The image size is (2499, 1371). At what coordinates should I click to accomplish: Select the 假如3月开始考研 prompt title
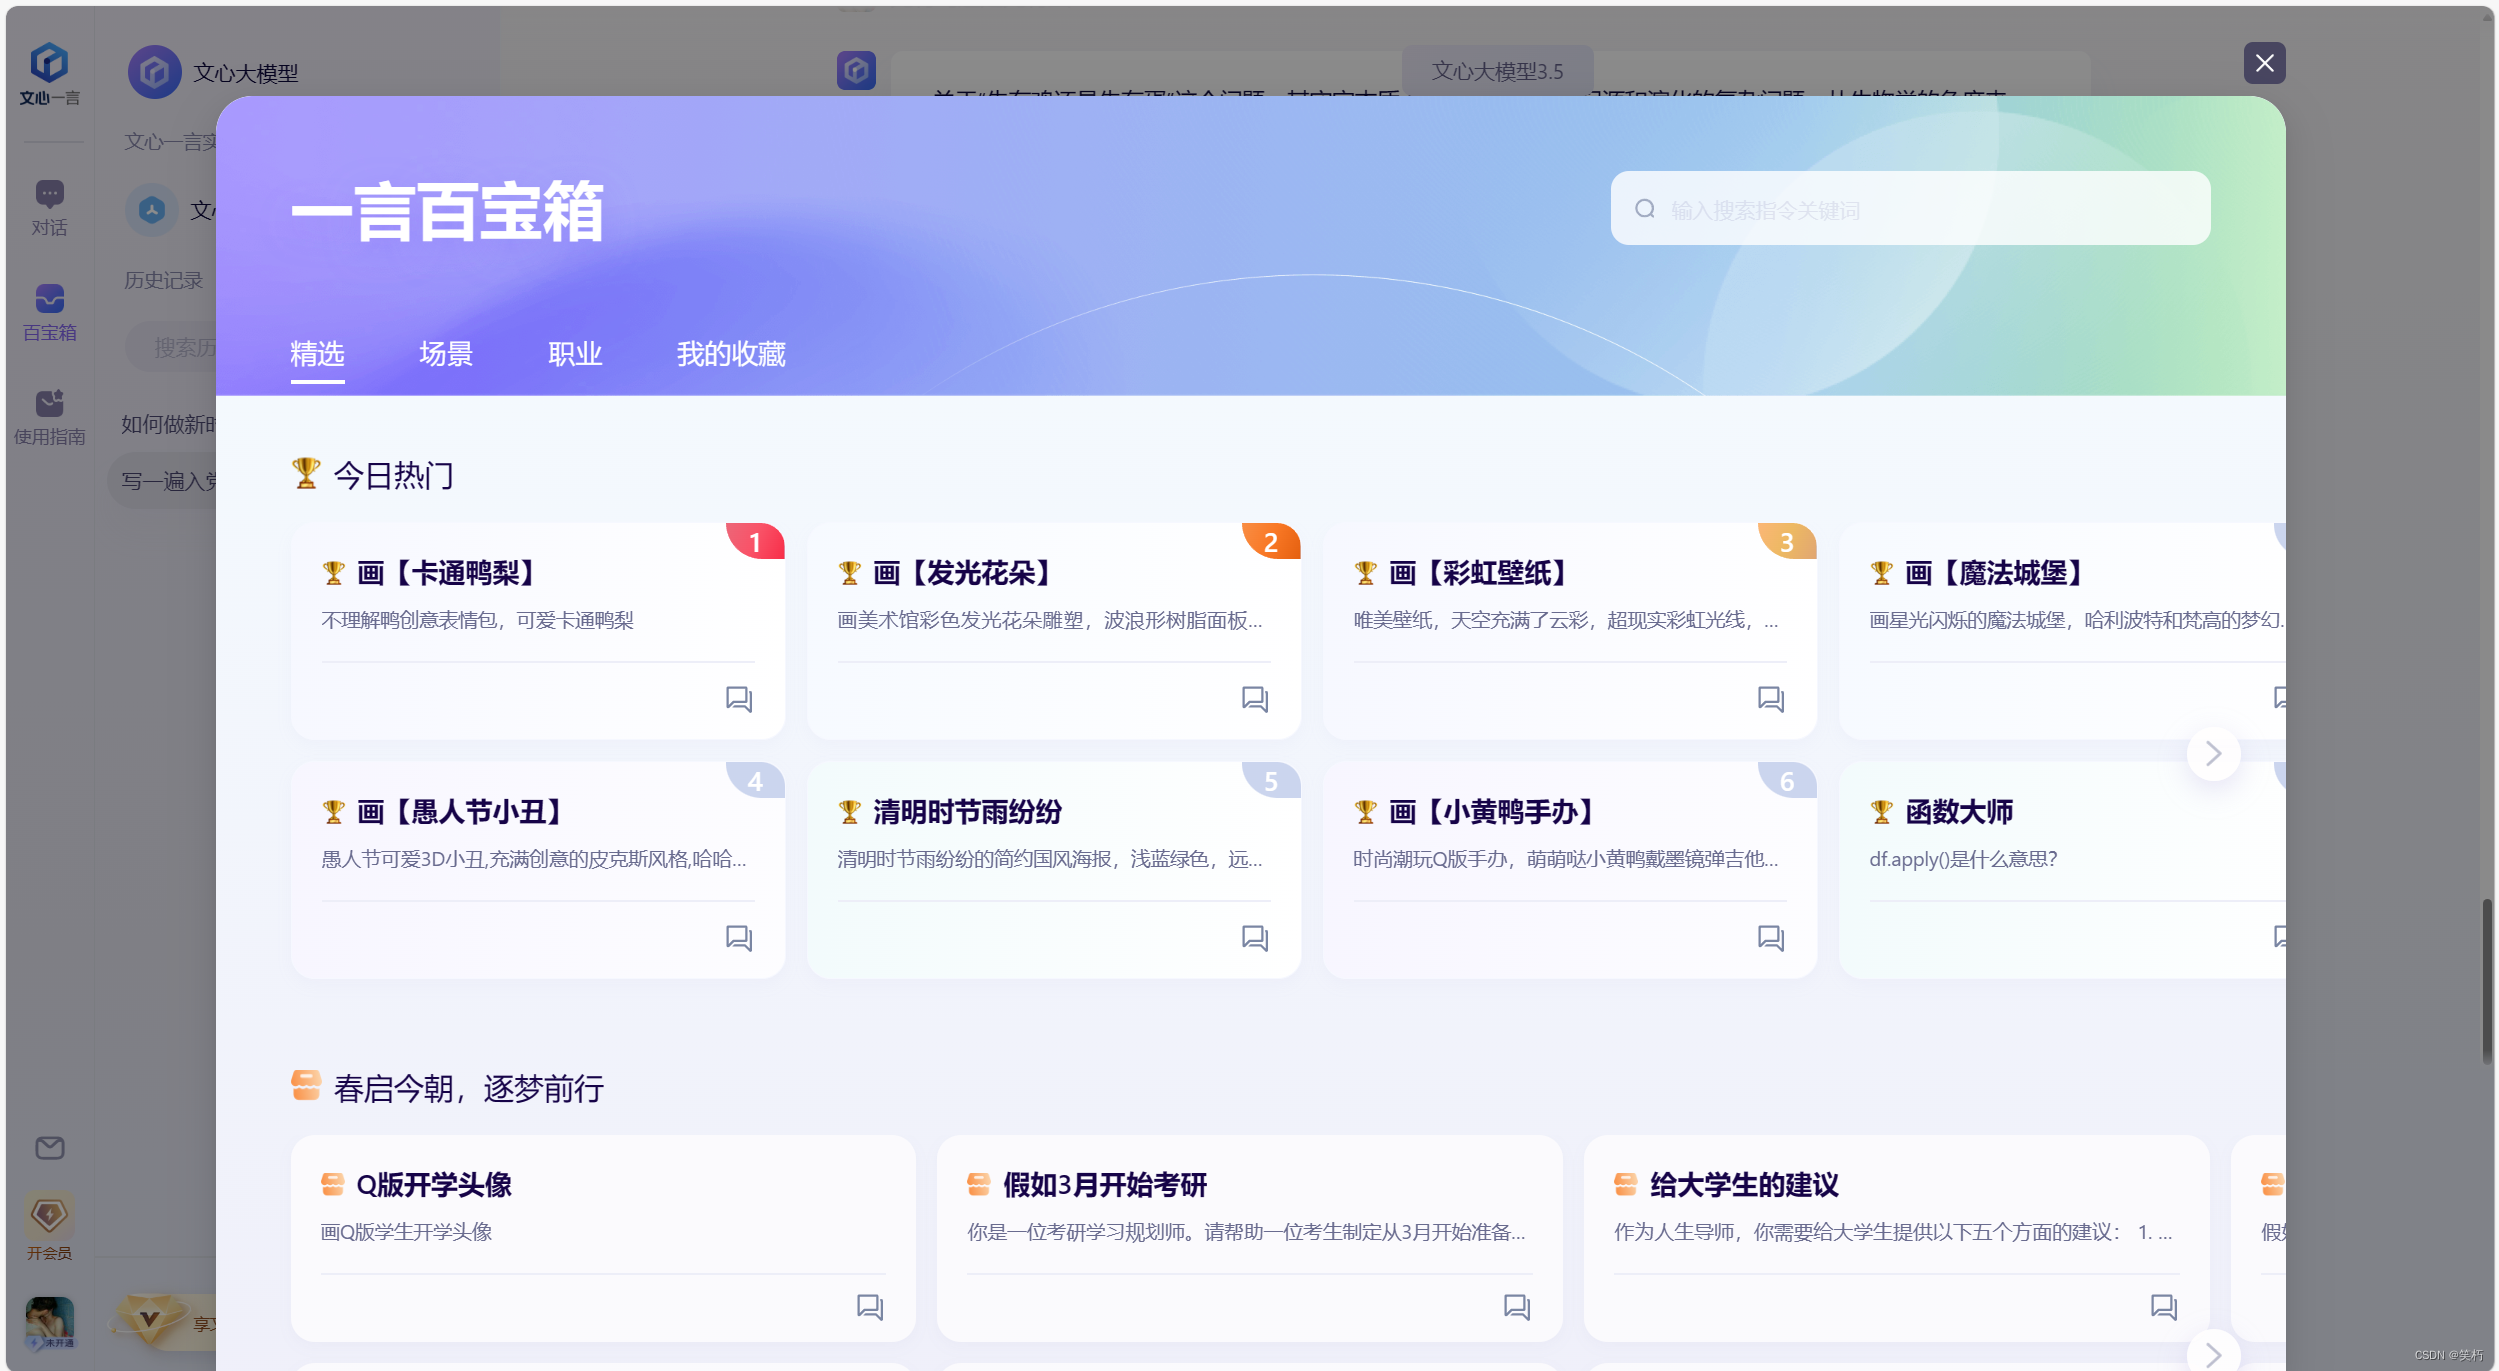coord(1105,1184)
